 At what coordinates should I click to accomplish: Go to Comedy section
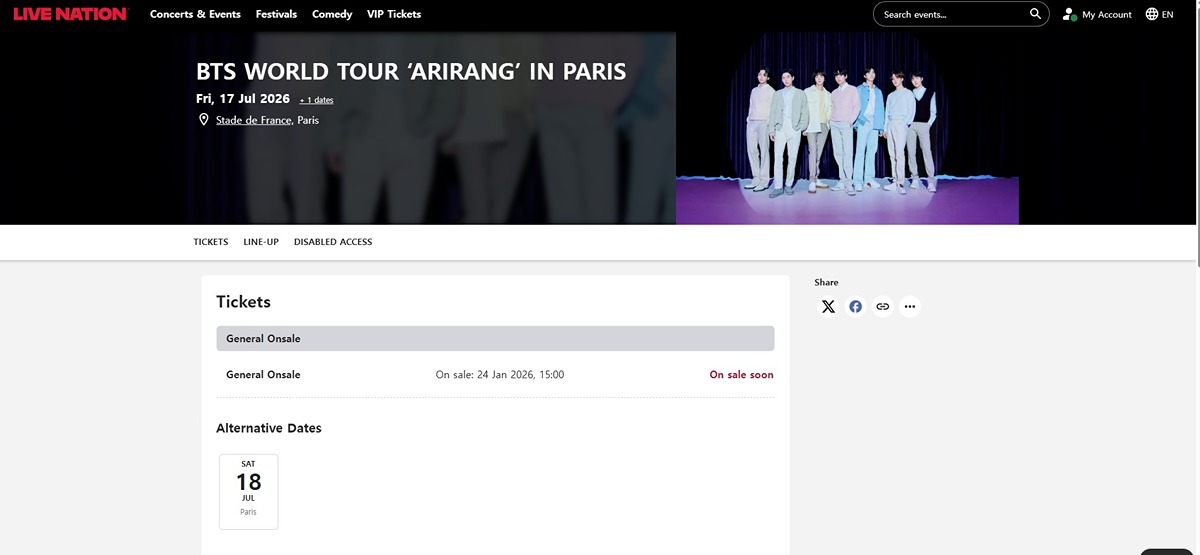click(332, 14)
